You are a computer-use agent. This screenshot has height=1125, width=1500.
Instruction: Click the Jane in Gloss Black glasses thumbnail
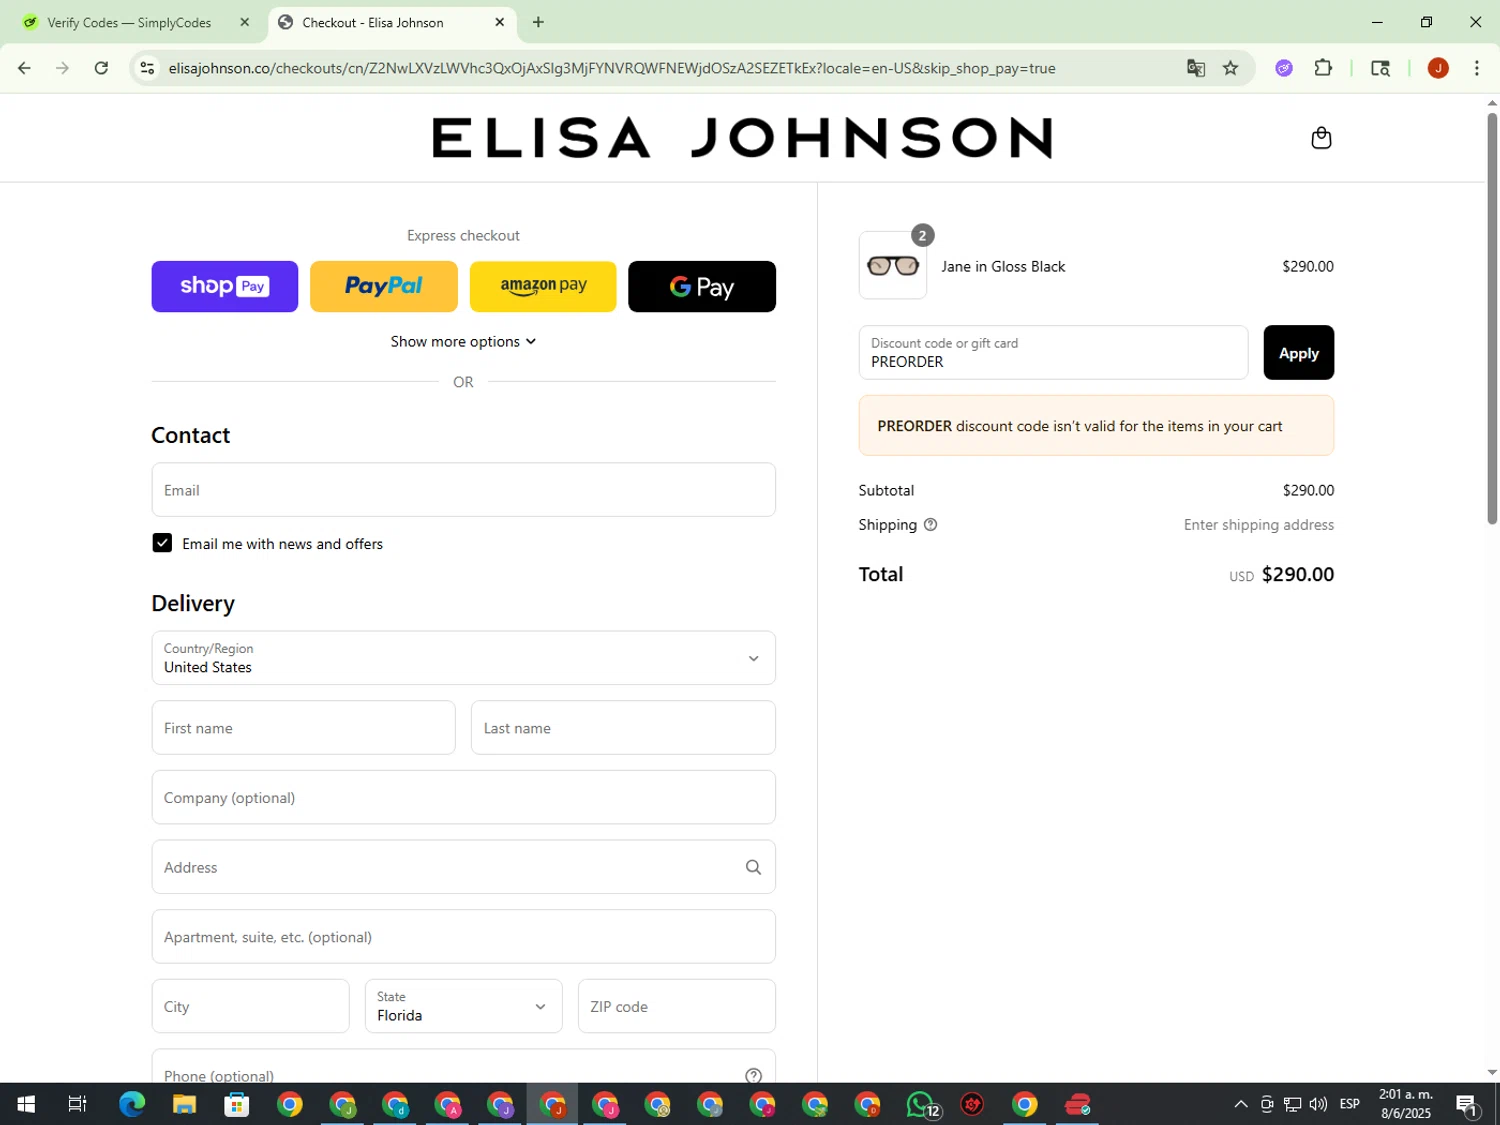point(892,266)
